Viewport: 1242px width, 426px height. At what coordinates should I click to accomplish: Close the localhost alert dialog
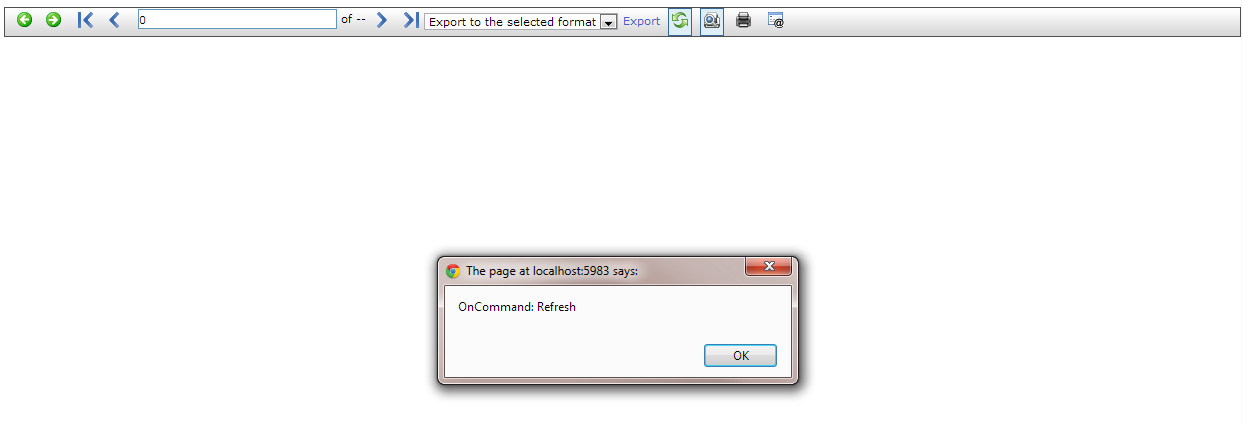point(769,266)
